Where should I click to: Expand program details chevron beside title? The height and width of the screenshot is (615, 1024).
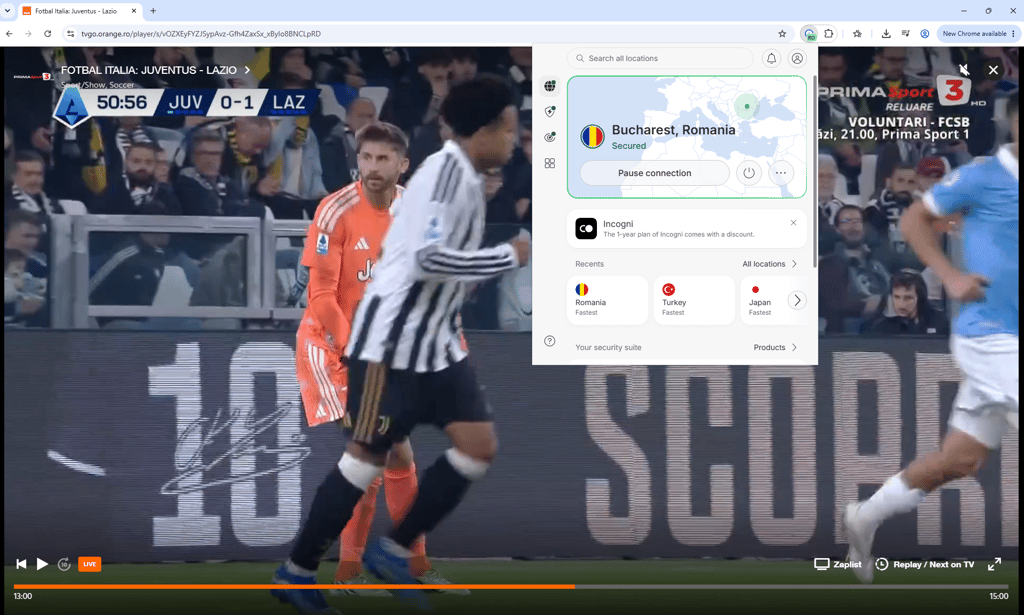(x=247, y=70)
